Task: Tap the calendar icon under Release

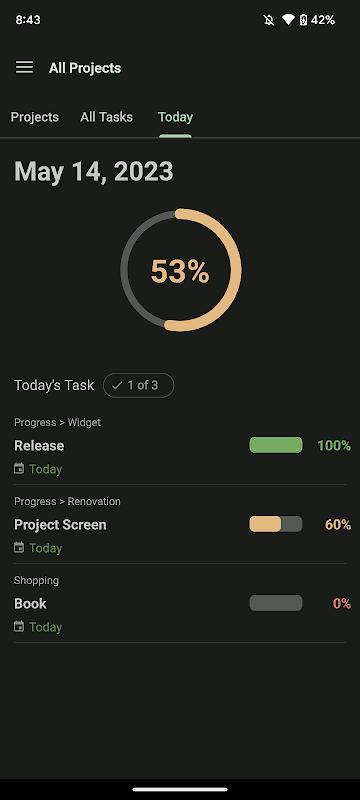Action: point(19,468)
